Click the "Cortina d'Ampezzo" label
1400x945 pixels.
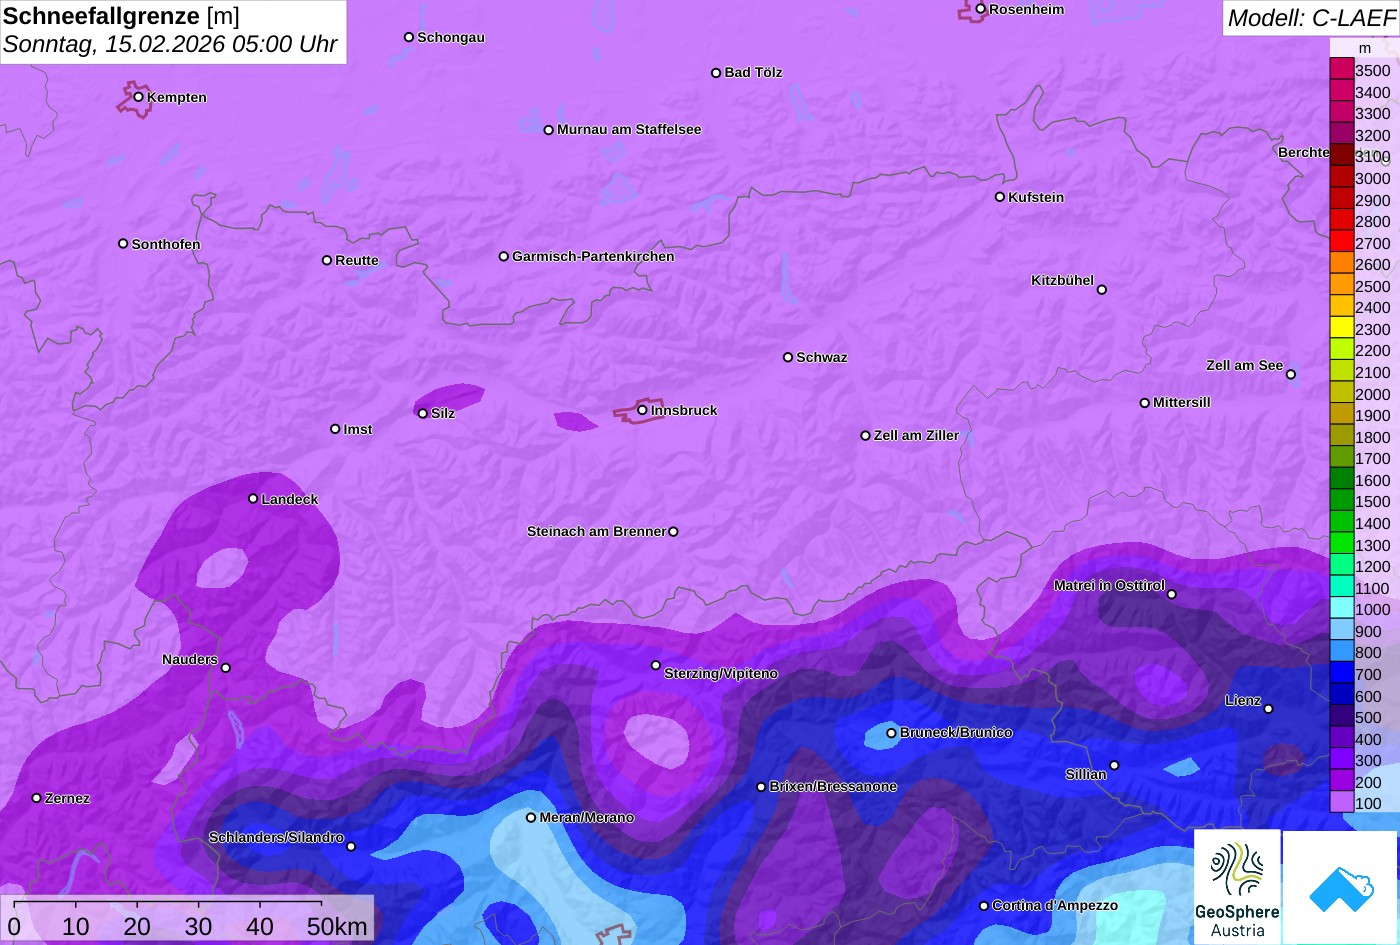[x=1055, y=906]
